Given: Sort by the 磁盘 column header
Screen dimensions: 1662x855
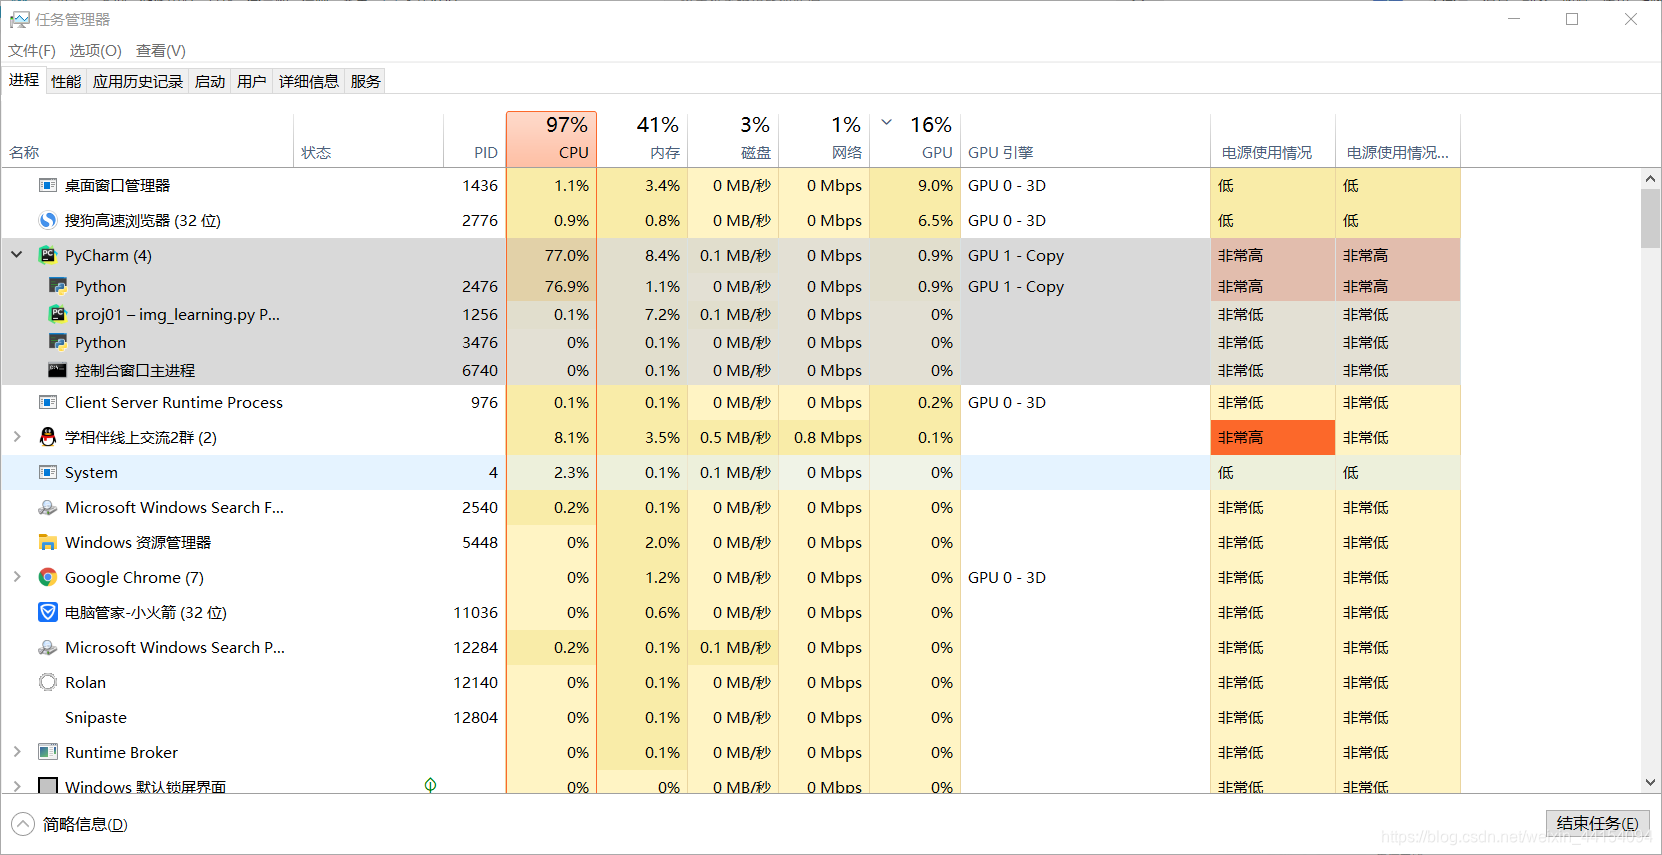Looking at the screenshot, I should pos(734,139).
